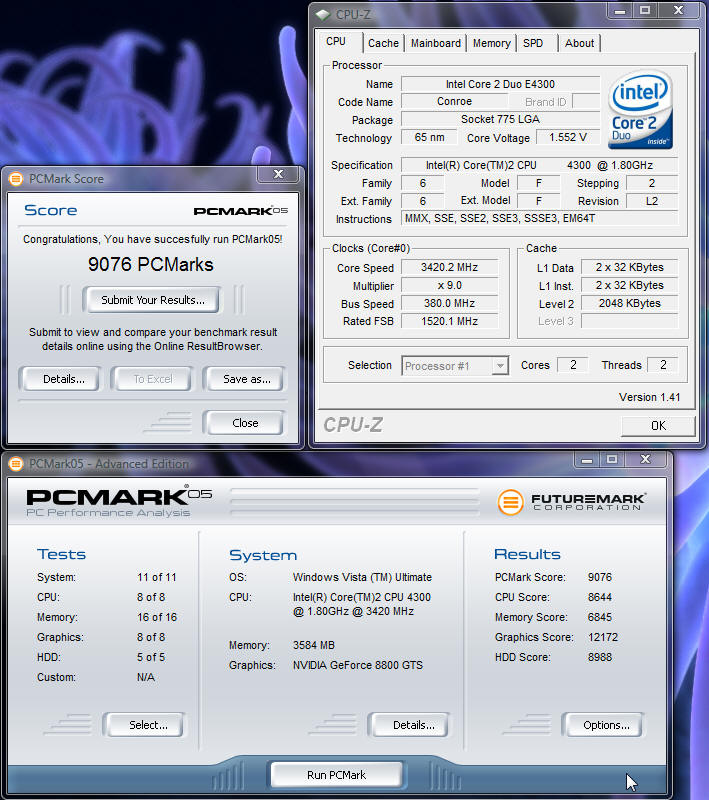Viewport: 709px width, 800px height.
Task: Click the CPU-Z title bar app icon
Action: point(323,15)
